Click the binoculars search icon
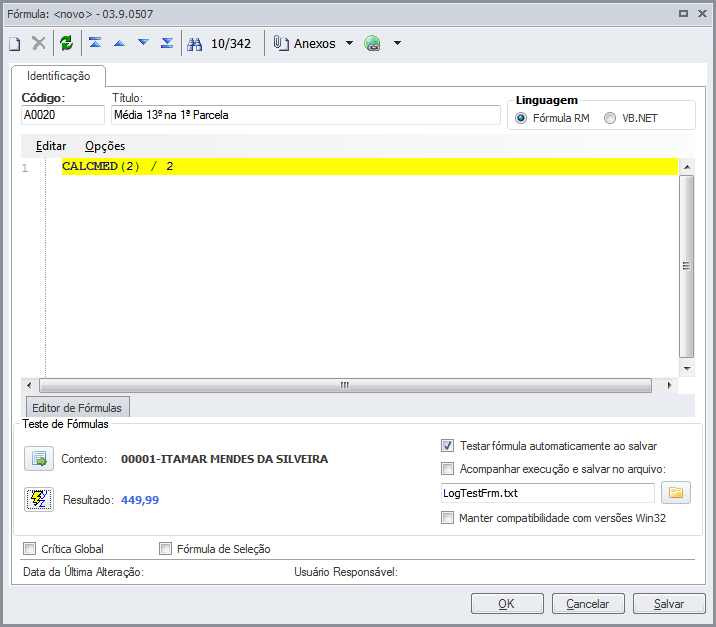The image size is (716, 627). pyautogui.click(x=195, y=44)
